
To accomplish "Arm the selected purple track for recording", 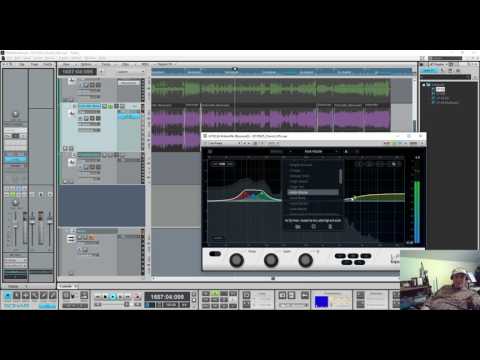I will click(116, 106).
